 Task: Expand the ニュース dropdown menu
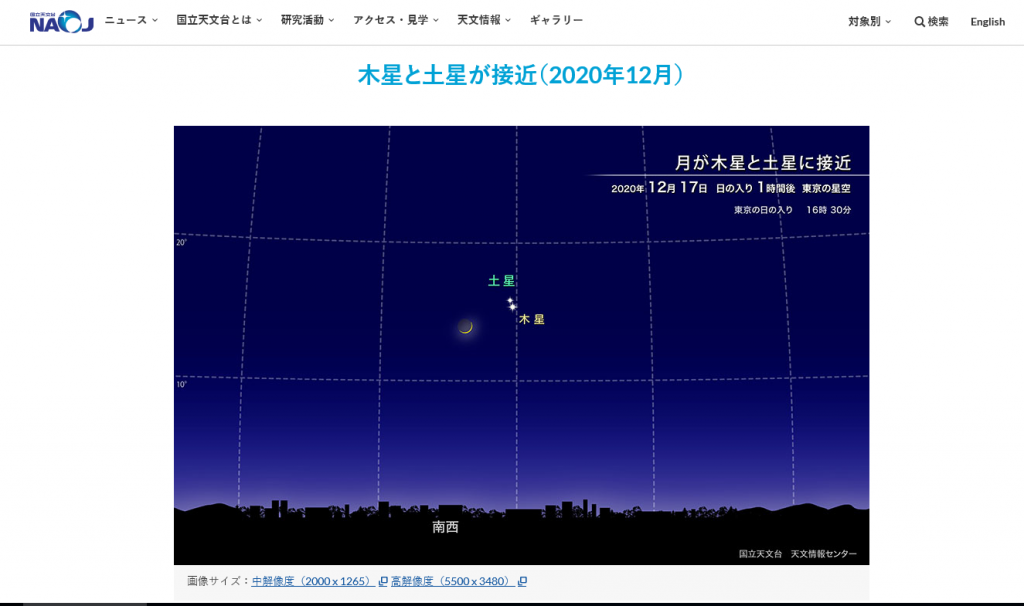[131, 20]
